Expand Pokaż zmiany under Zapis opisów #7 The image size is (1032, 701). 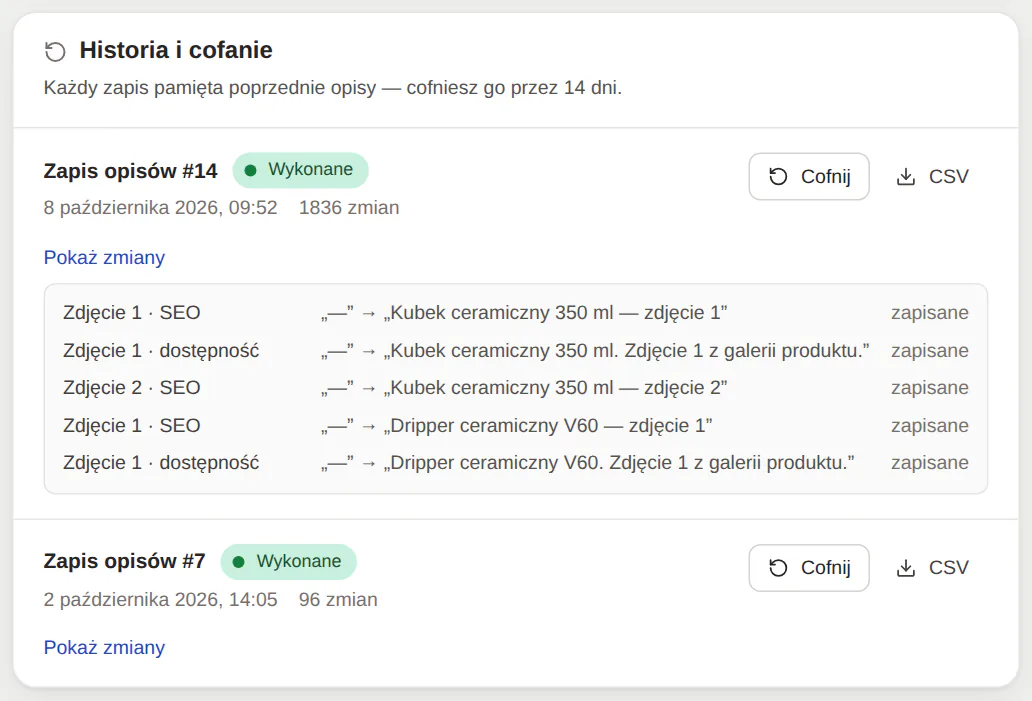click(104, 648)
